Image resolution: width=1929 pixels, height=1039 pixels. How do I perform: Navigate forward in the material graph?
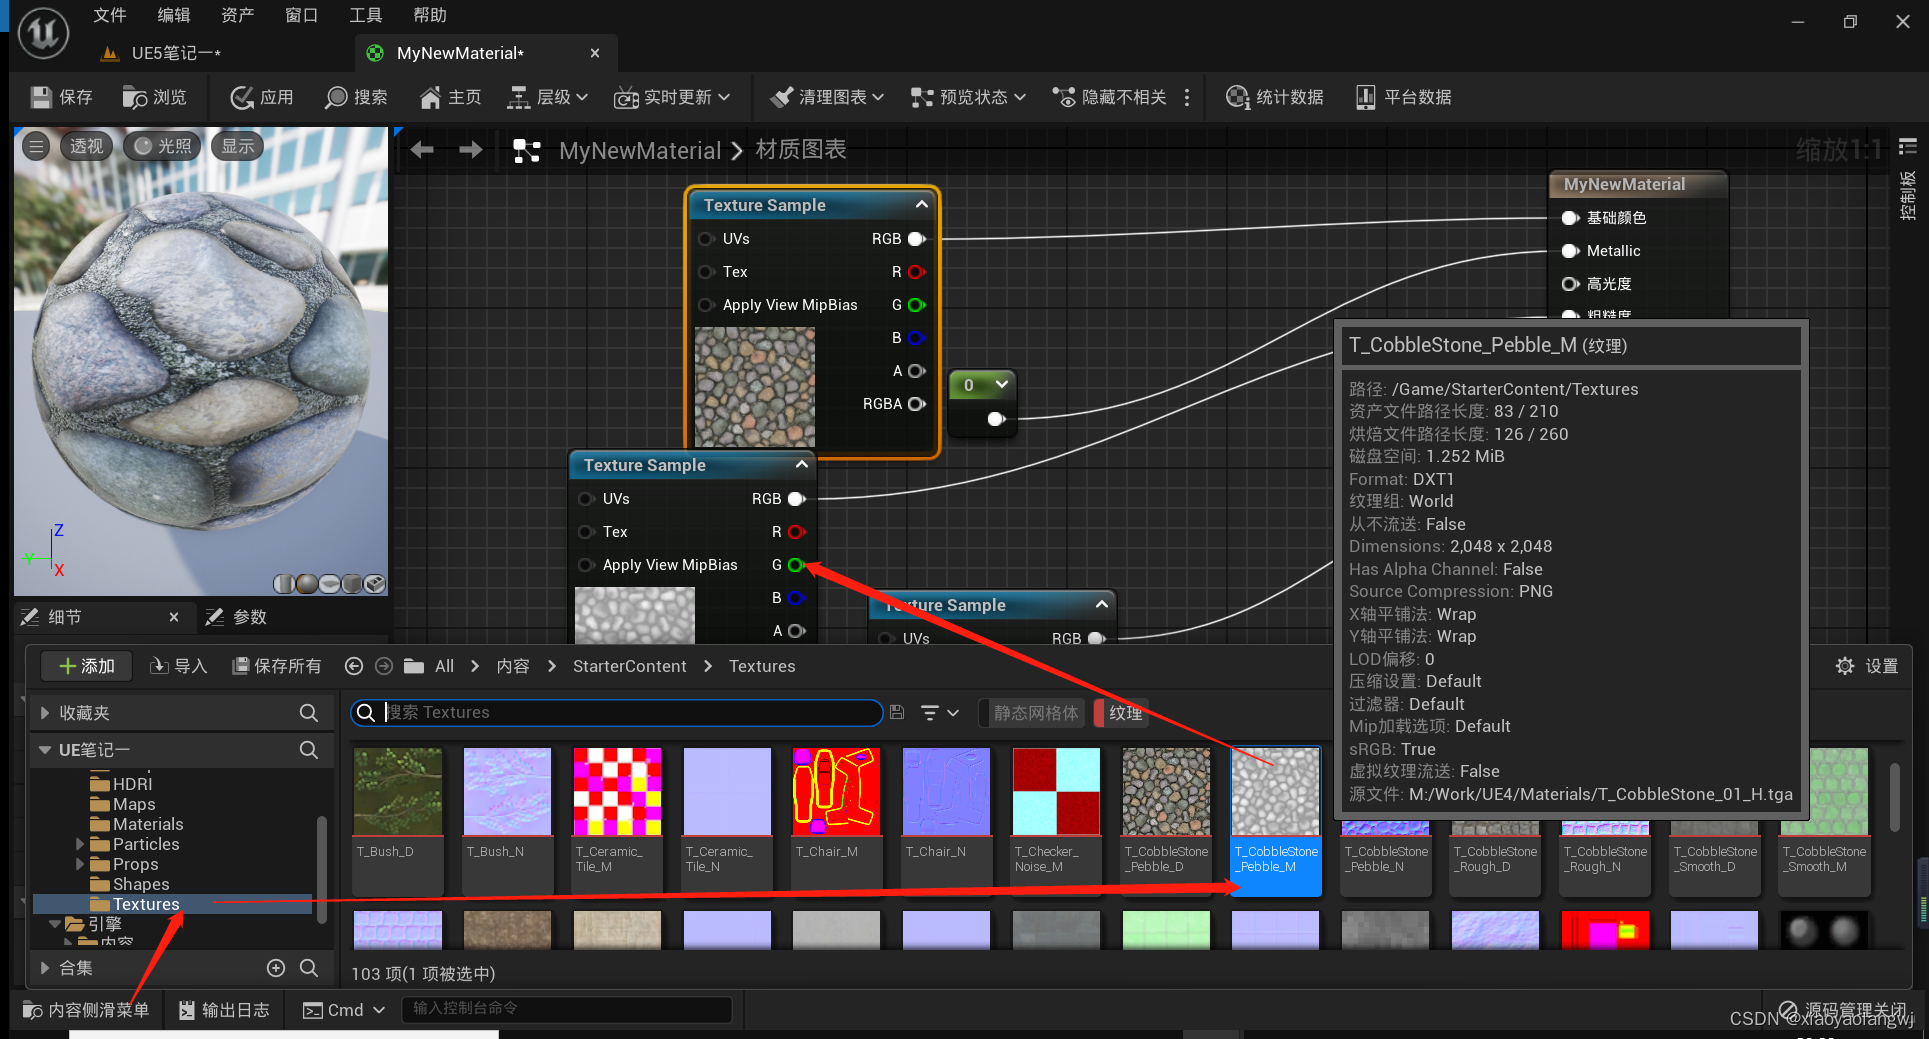[470, 150]
